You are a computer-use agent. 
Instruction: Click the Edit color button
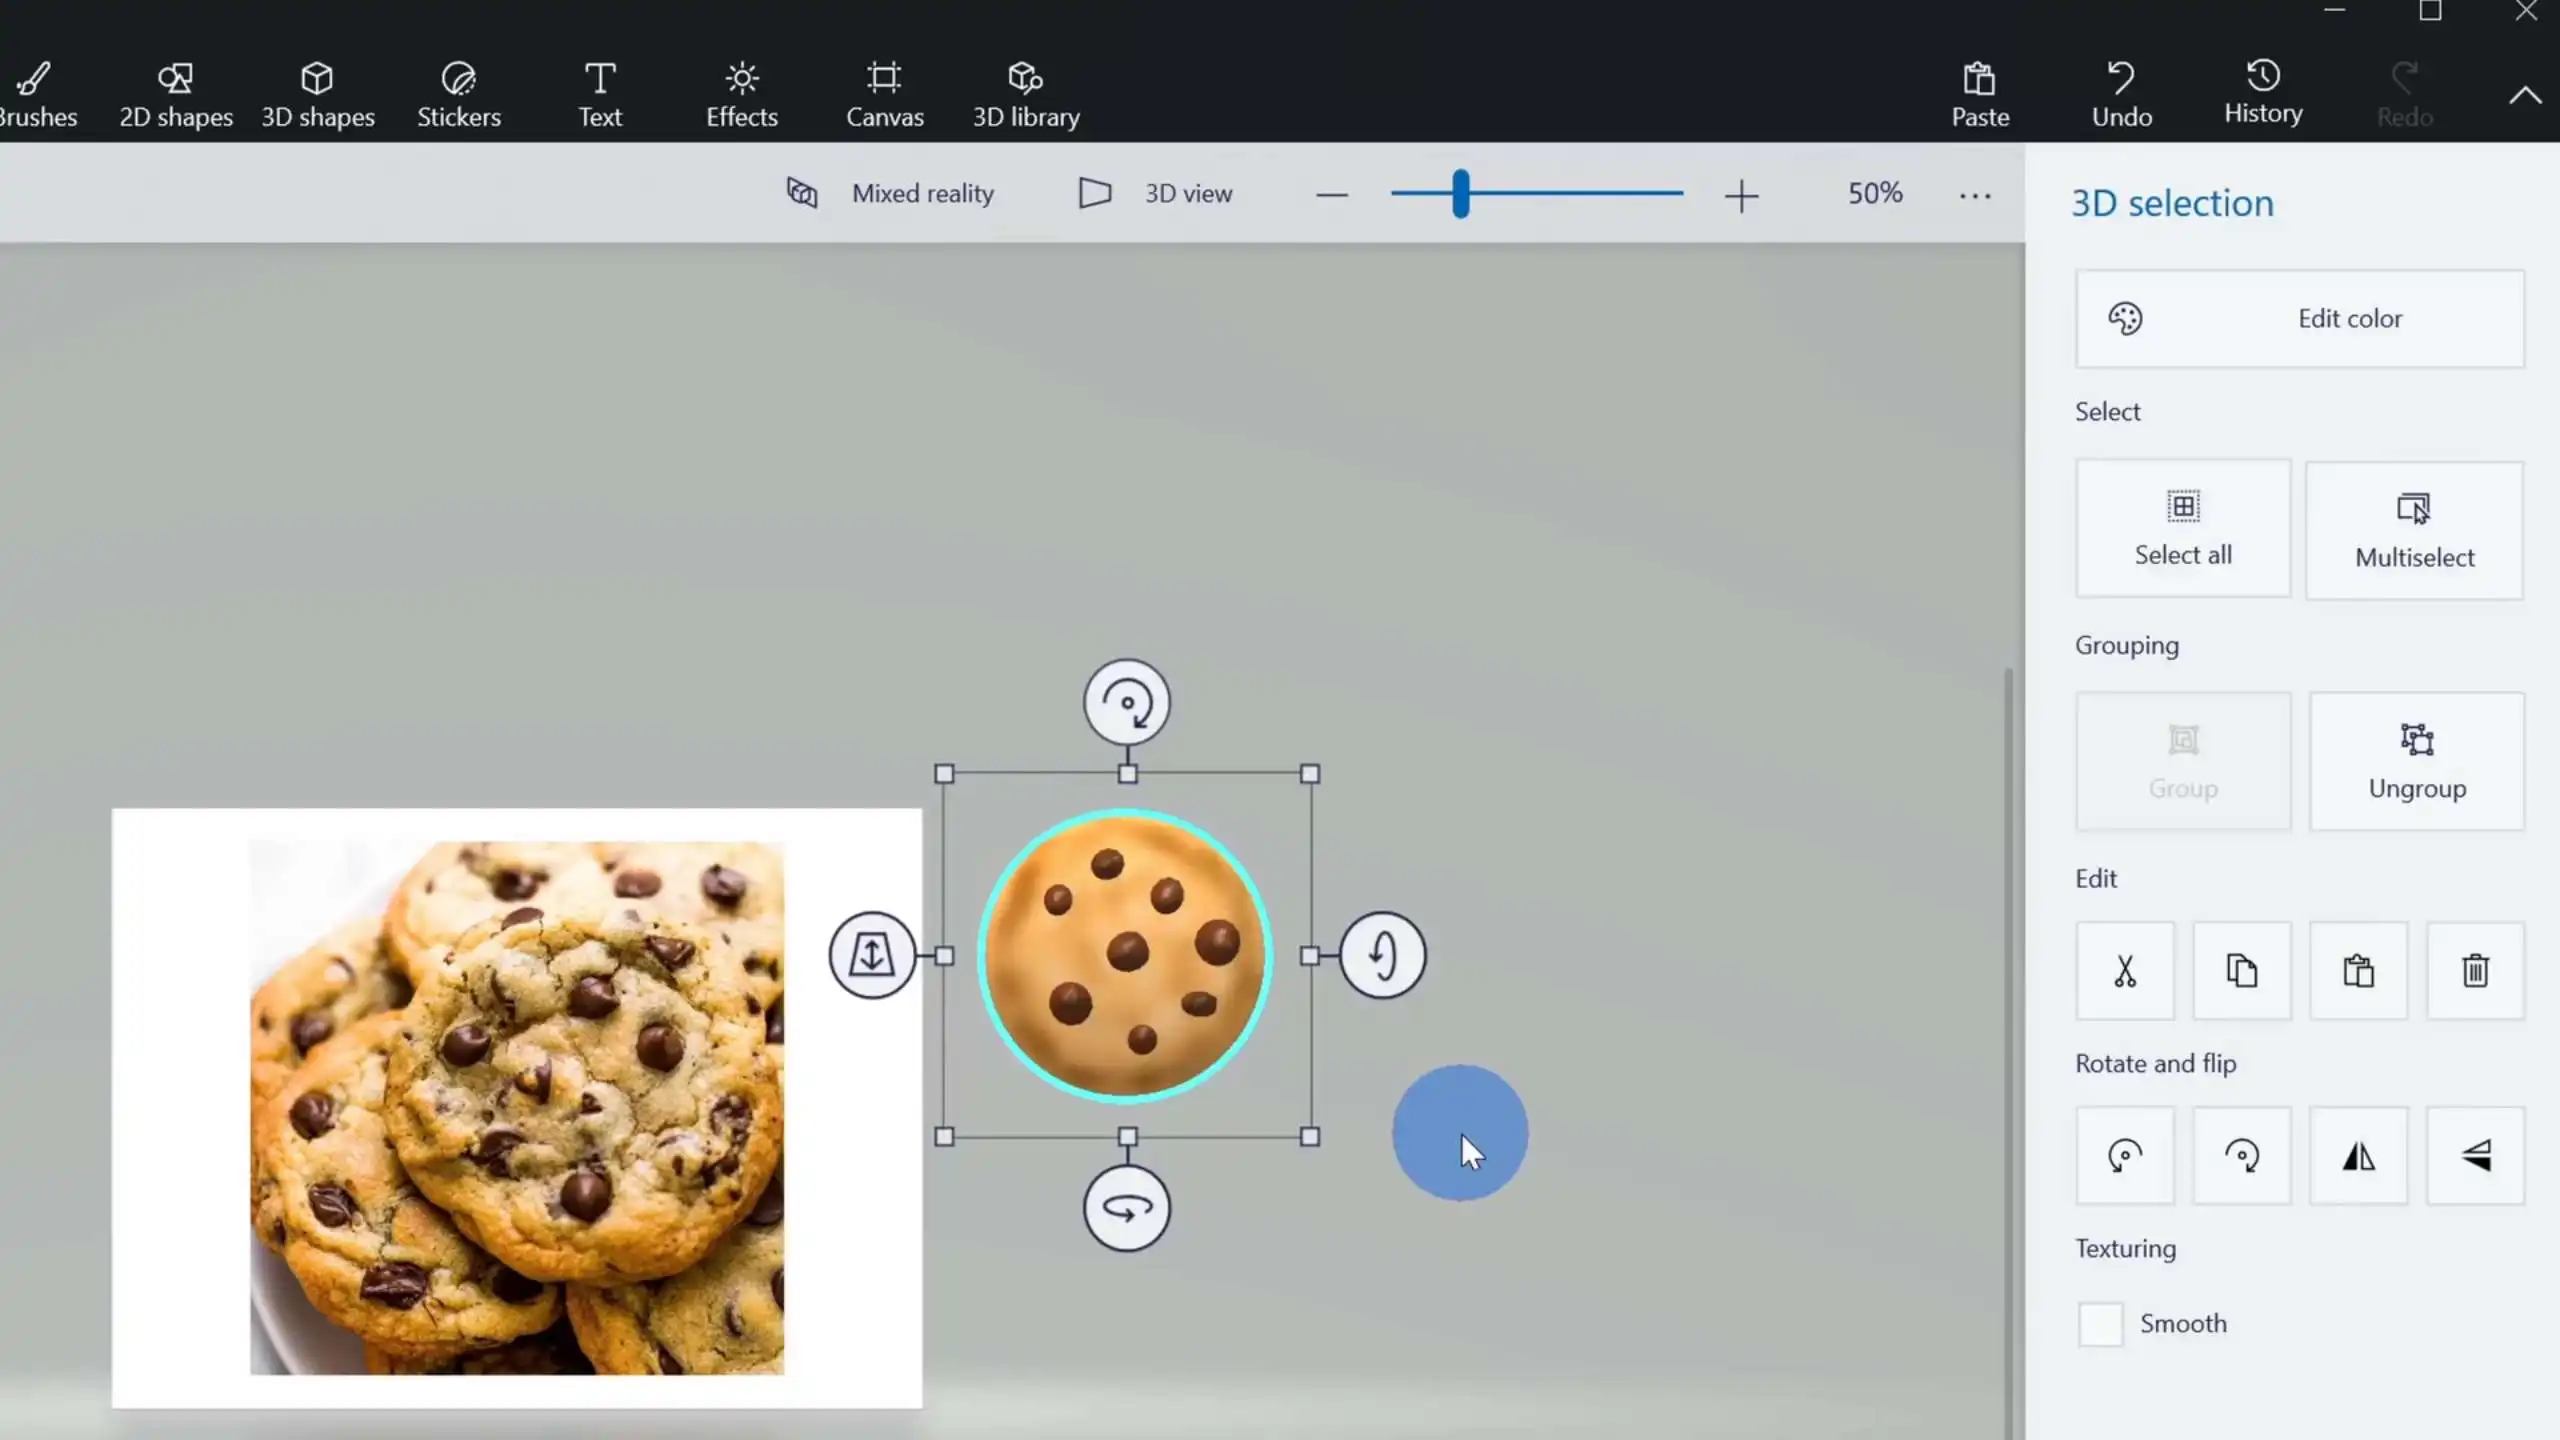[2299, 318]
